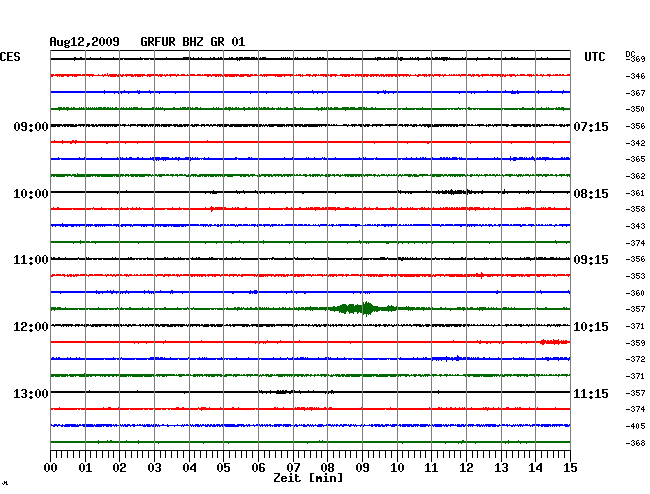The width and height of the screenshot is (650, 494).
Task: Select the 11:00 local time label
Action: [31, 260]
